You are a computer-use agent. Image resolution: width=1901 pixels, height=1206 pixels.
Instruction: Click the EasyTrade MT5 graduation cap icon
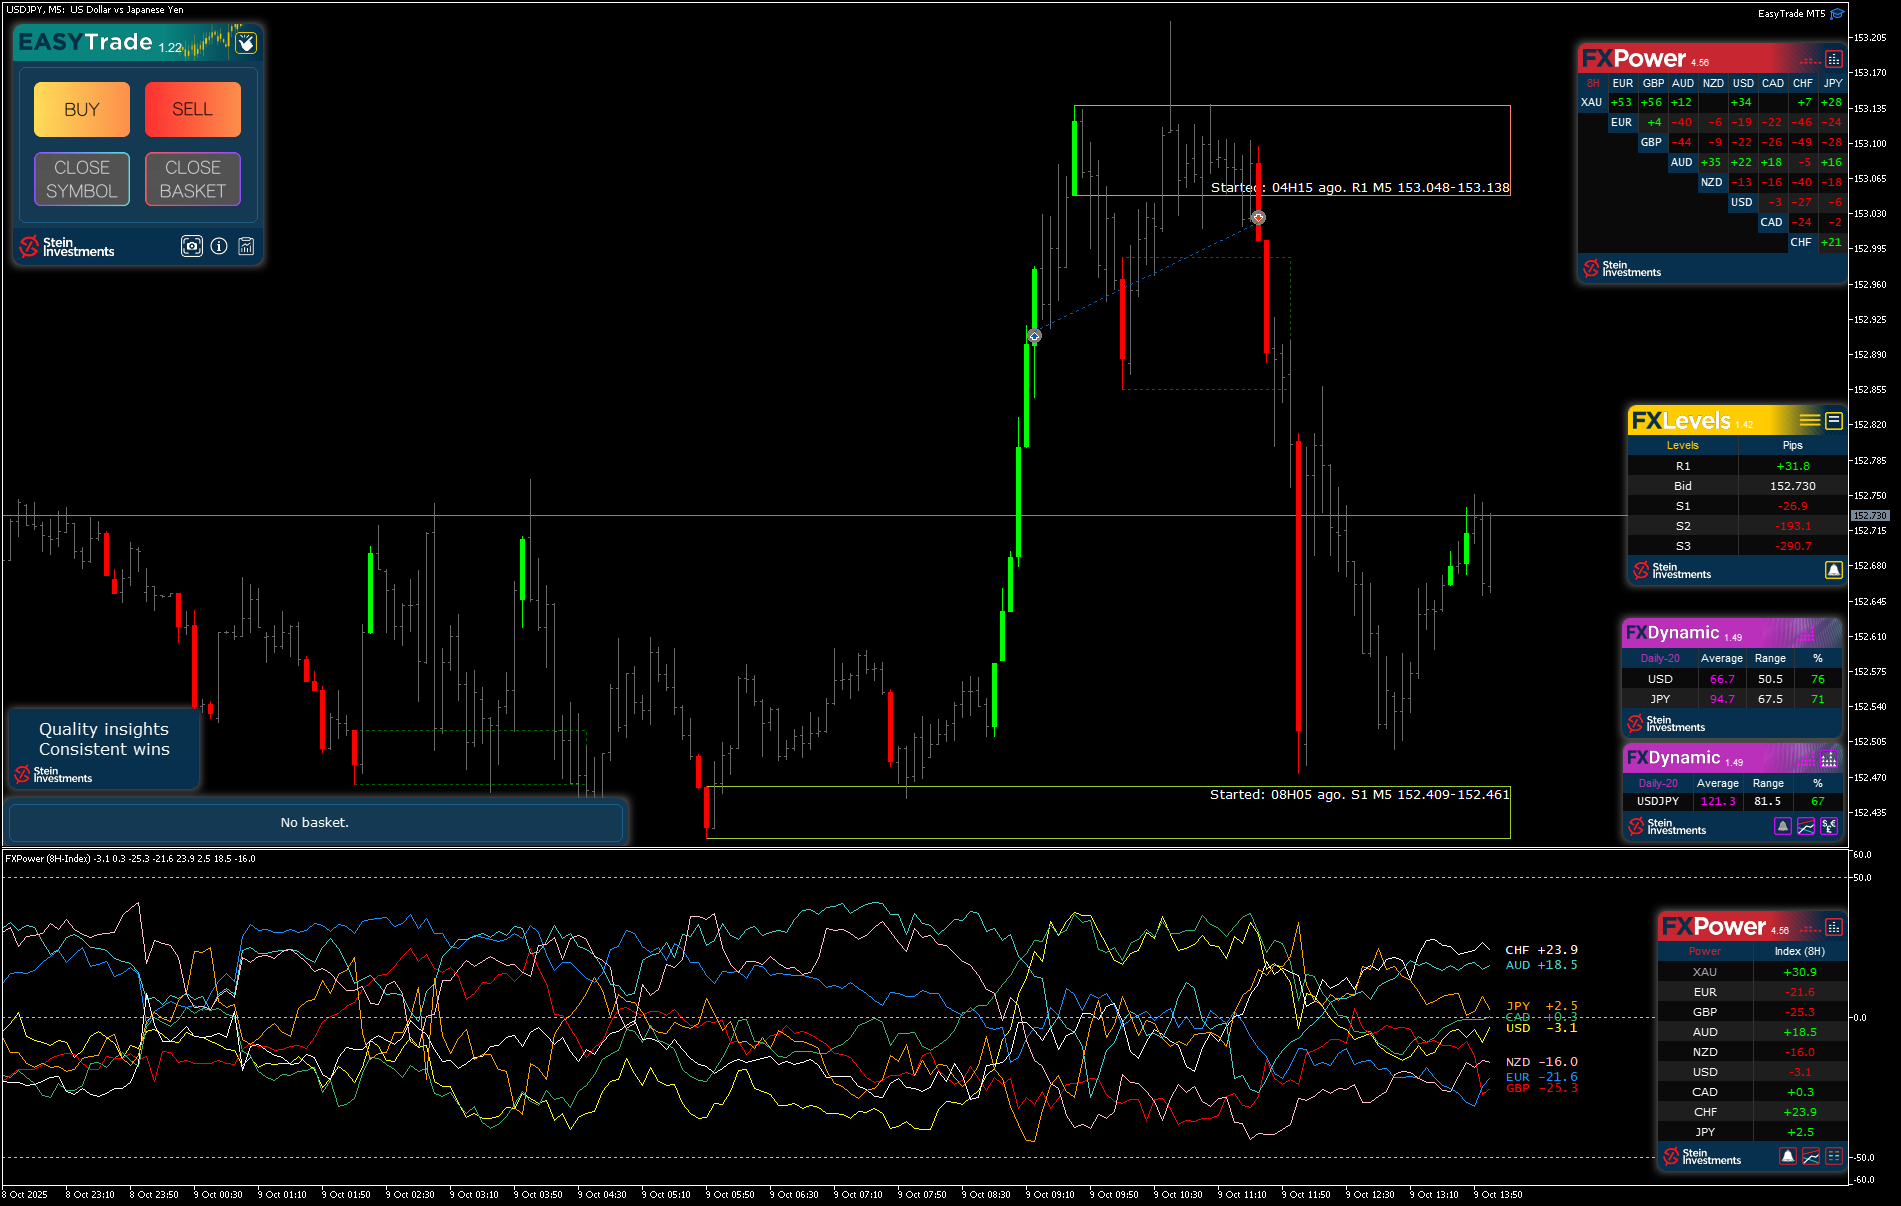pos(1837,14)
